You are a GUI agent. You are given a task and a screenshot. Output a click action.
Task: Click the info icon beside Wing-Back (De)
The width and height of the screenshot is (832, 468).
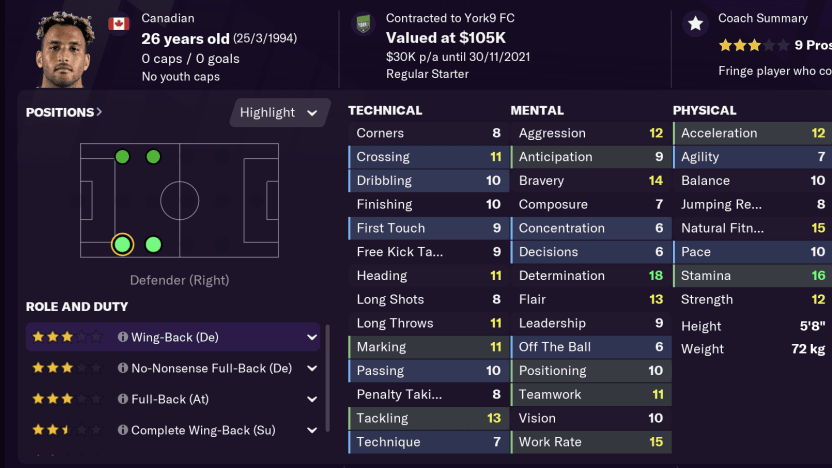123,338
